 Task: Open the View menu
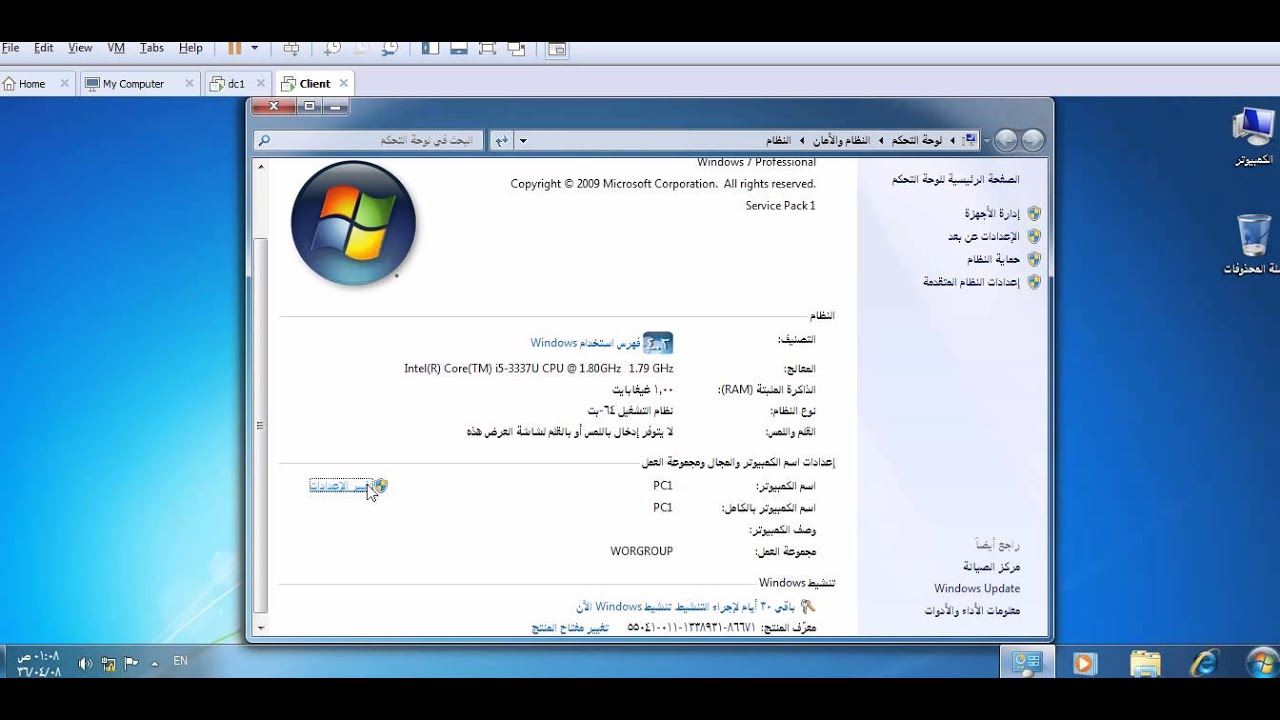pyautogui.click(x=80, y=48)
